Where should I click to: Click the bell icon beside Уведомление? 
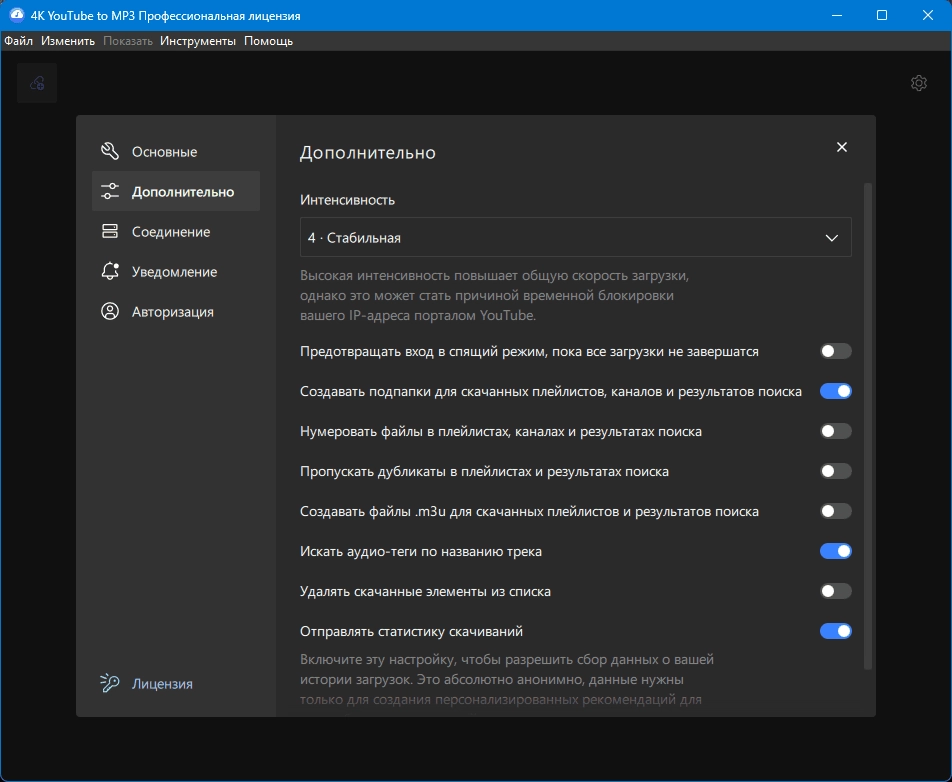point(110,271)
